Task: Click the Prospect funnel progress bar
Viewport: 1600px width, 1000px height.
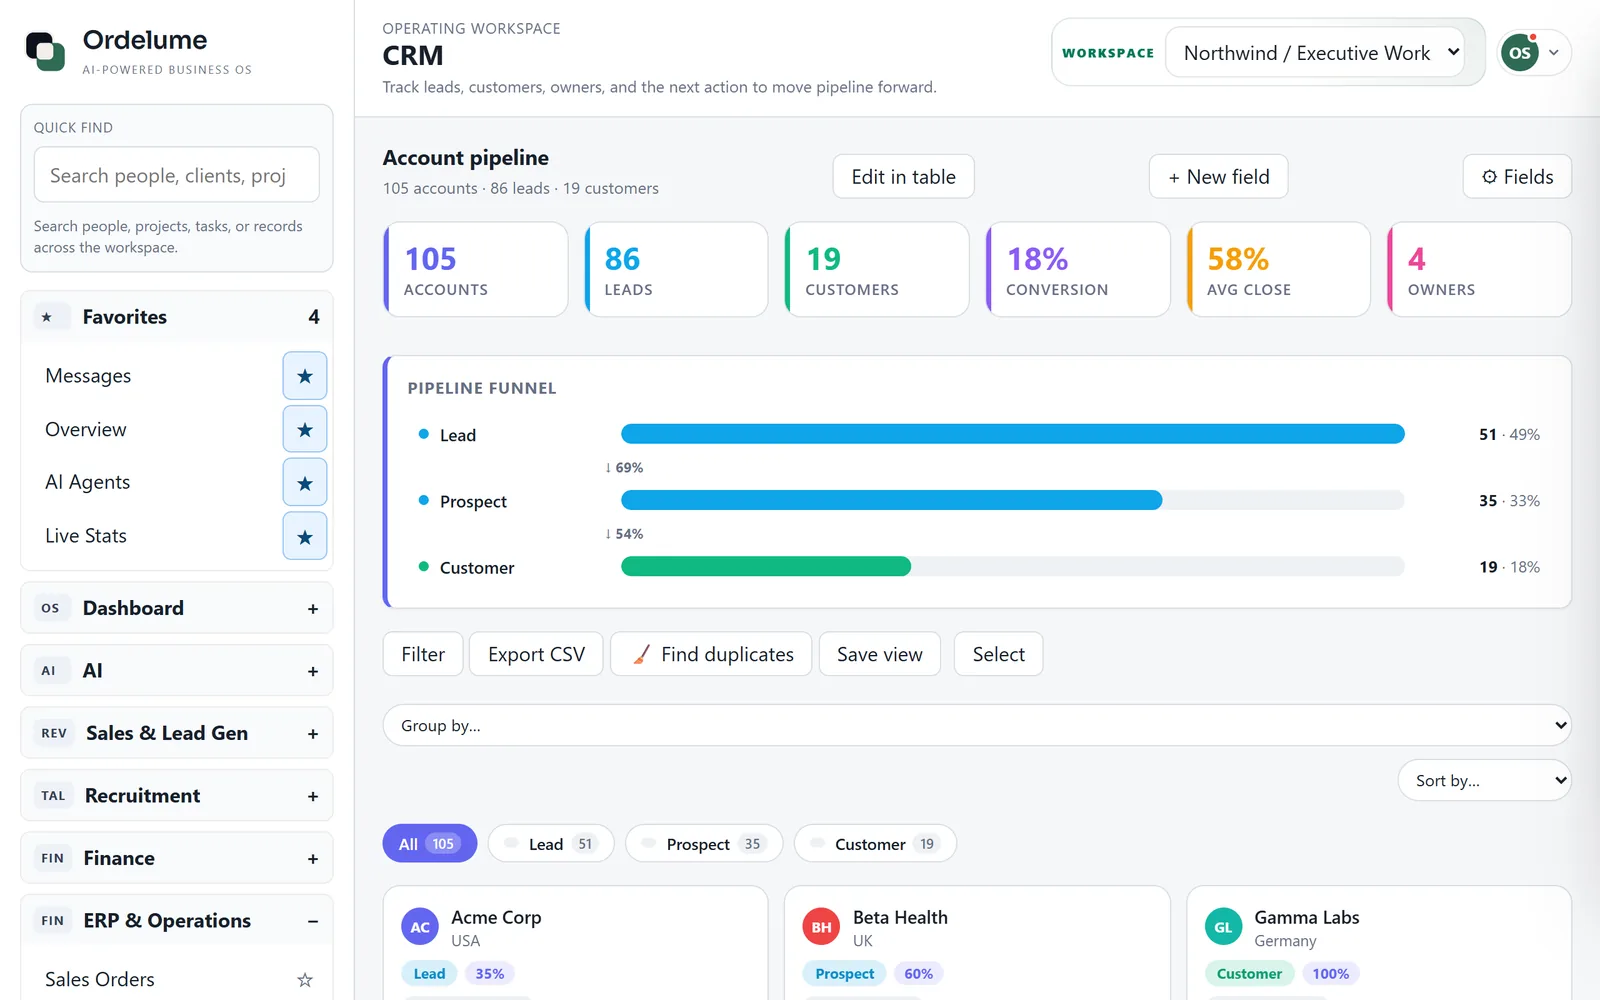Action: pyautogui.click(x=1012, y=500)
